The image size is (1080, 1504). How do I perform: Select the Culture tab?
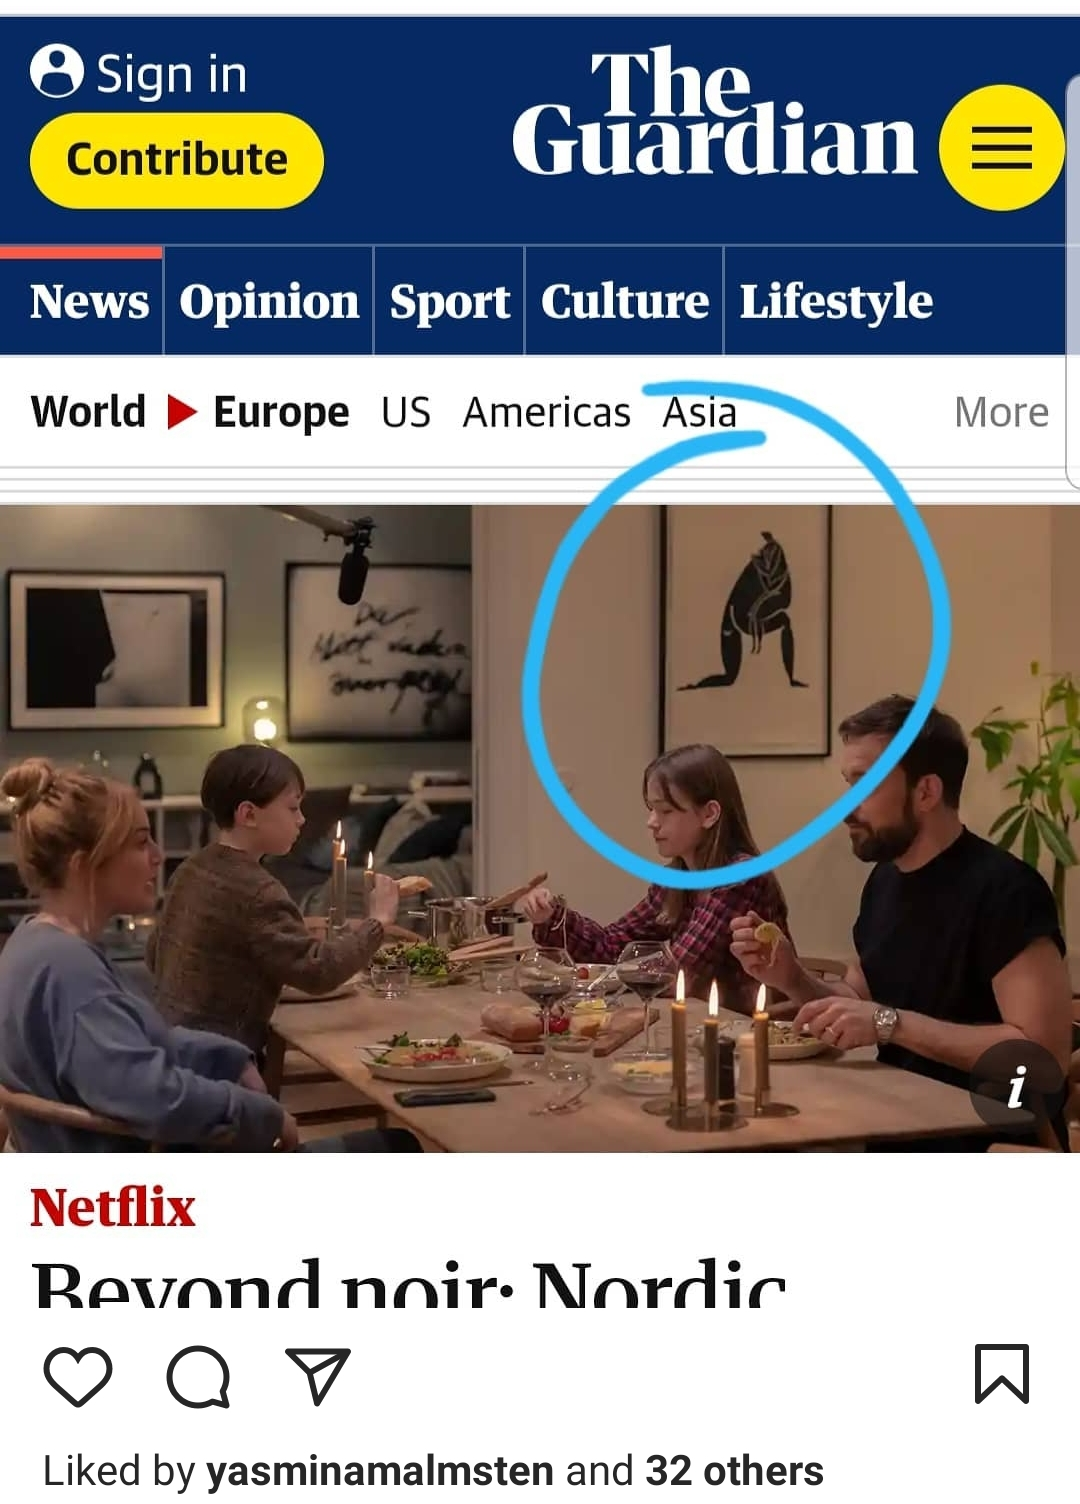624,301
